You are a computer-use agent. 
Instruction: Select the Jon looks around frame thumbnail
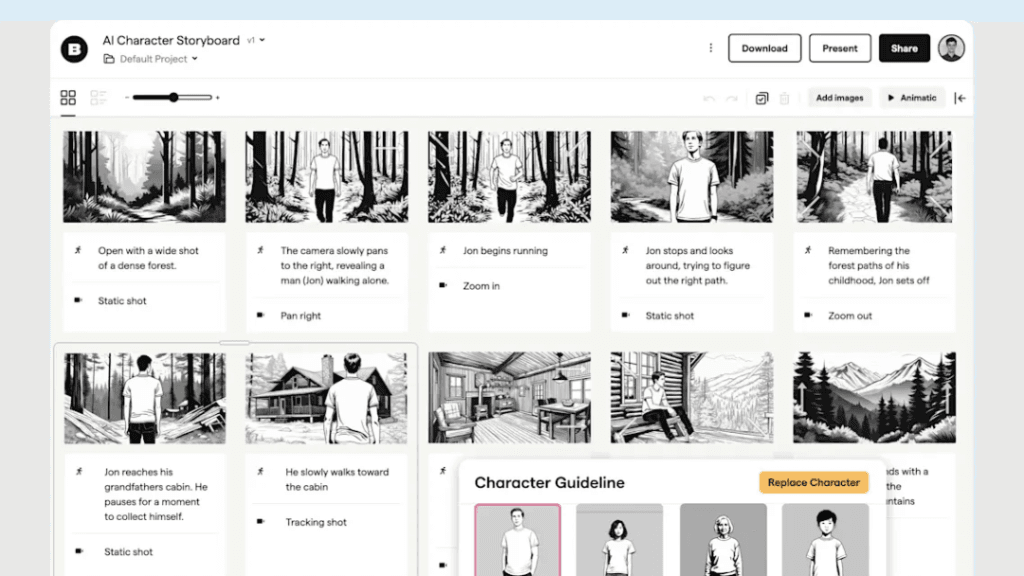pos(692,176)
